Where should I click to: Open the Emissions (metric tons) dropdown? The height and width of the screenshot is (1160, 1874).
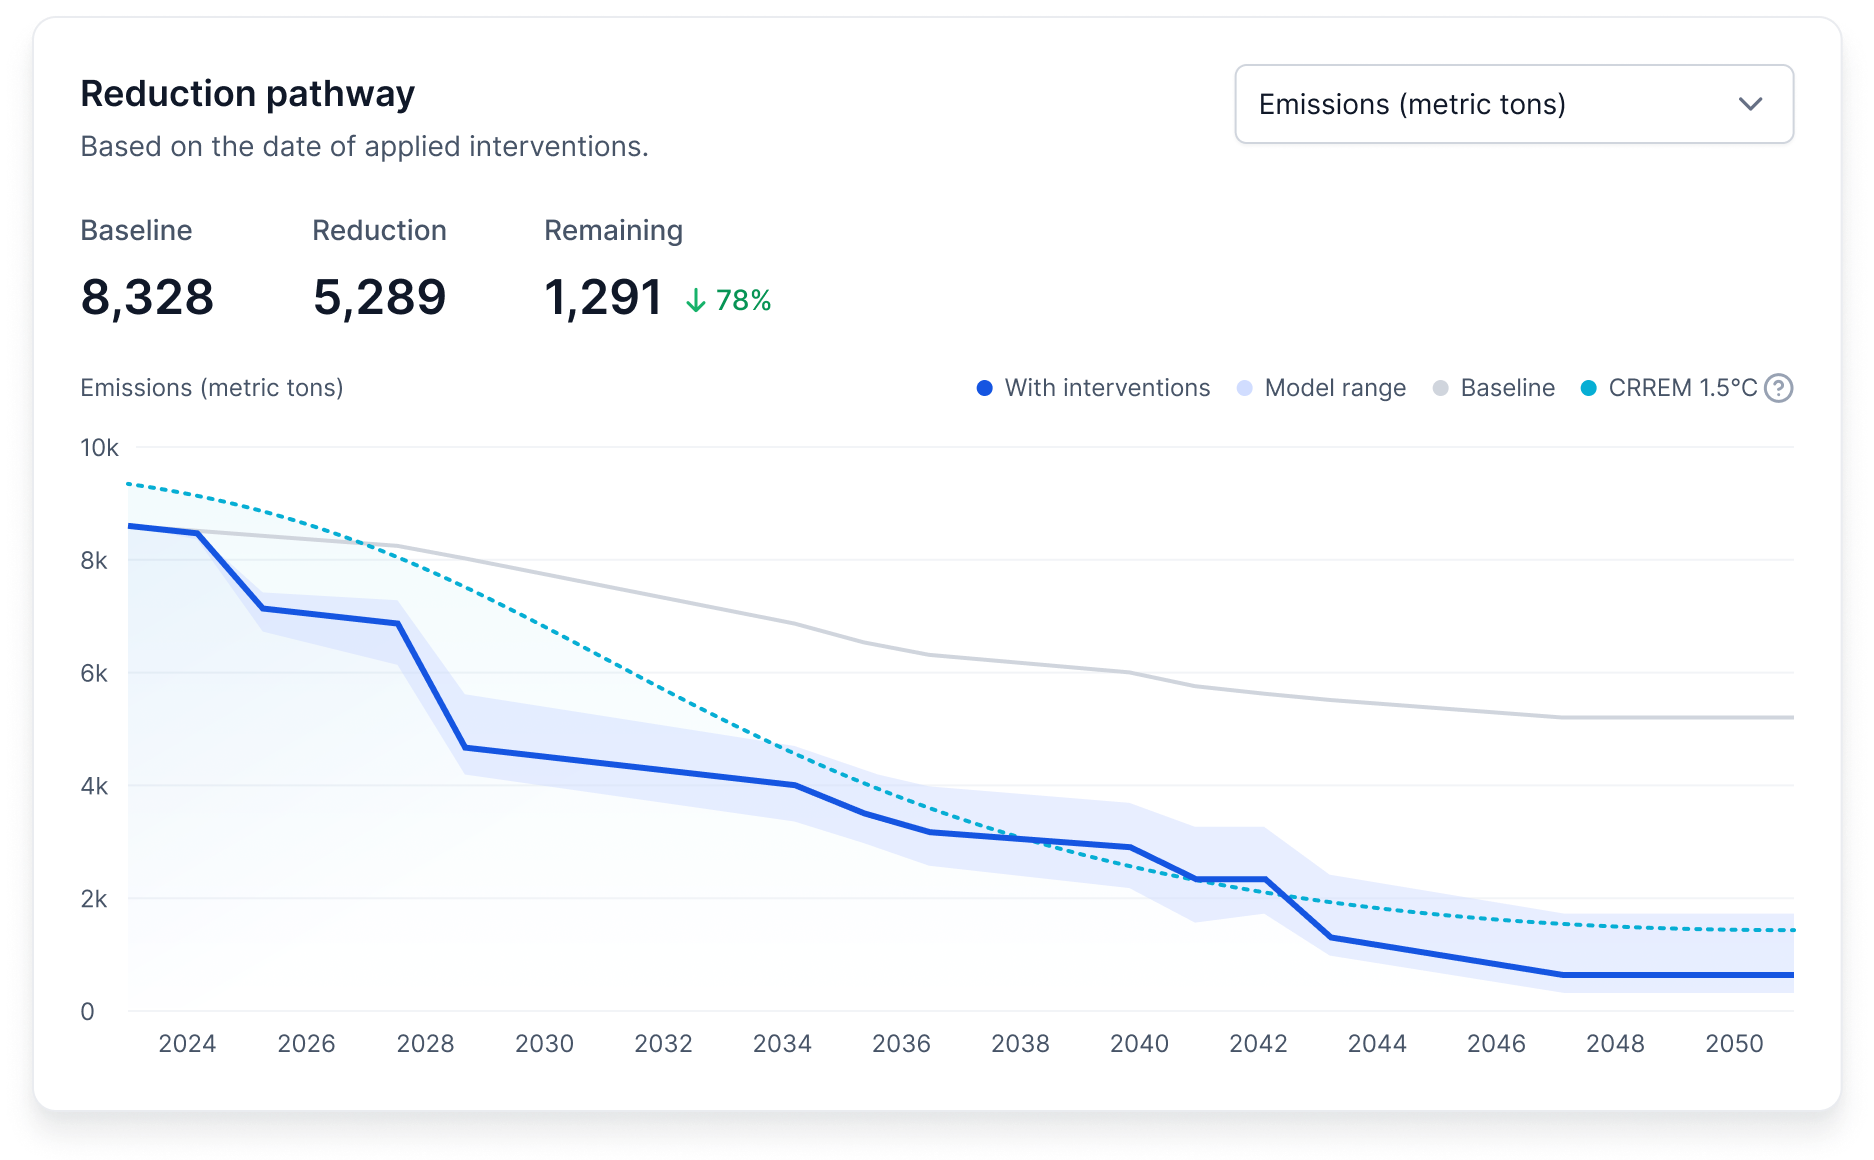(x=1513, y=104)
